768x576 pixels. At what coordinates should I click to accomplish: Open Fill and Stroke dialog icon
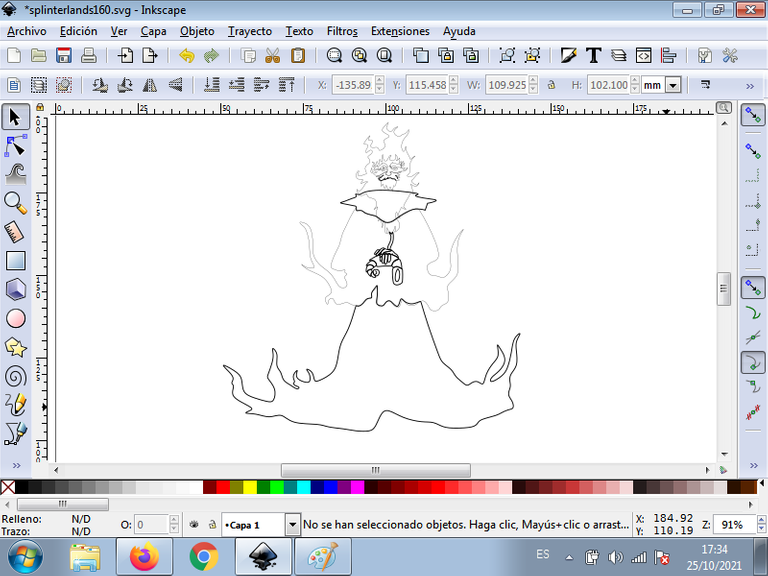coord(569,55)
